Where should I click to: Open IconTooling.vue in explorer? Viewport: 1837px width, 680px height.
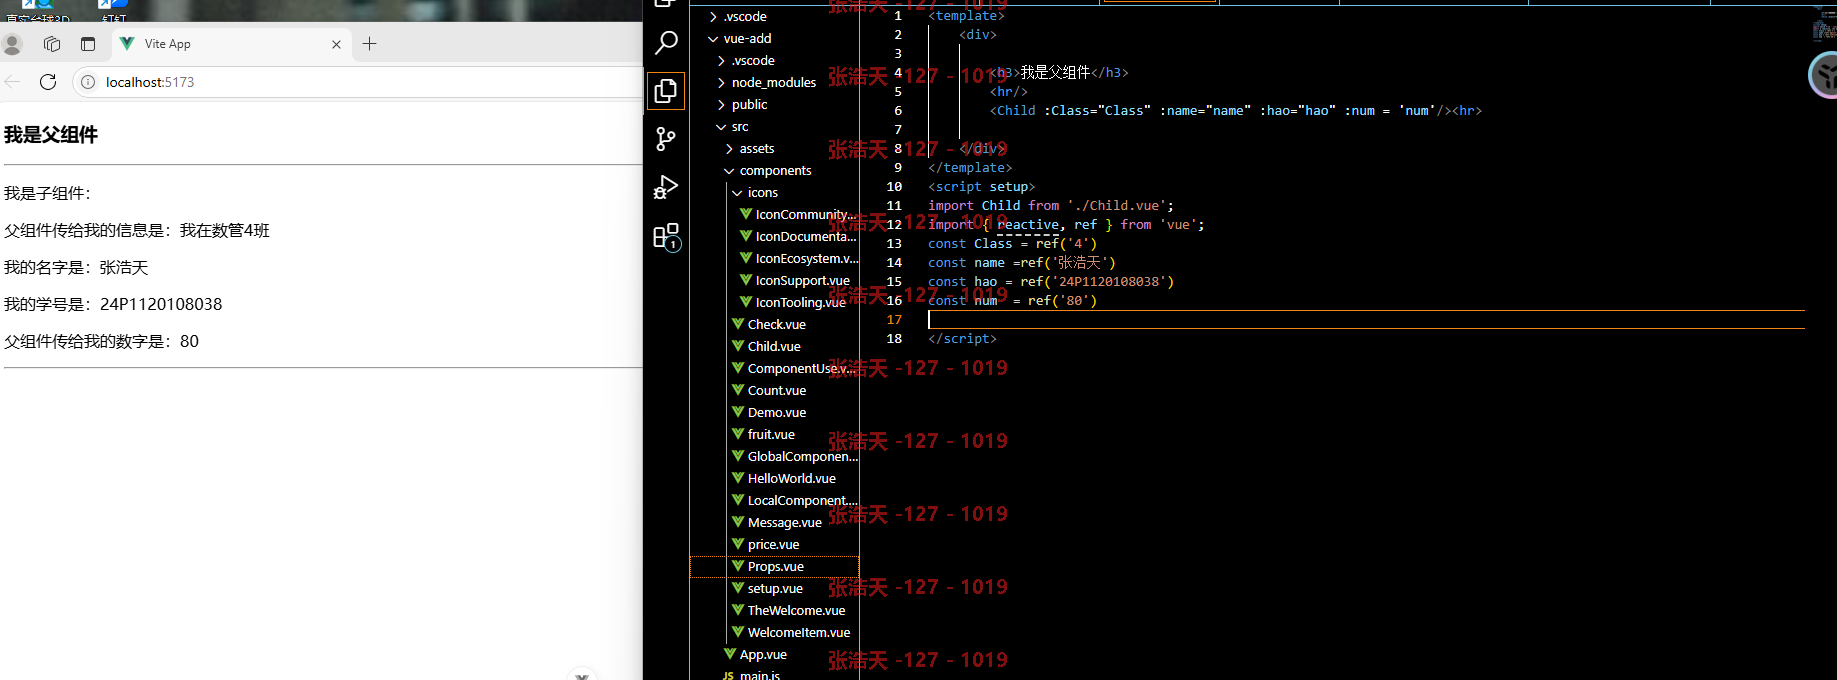coord(793,302)
